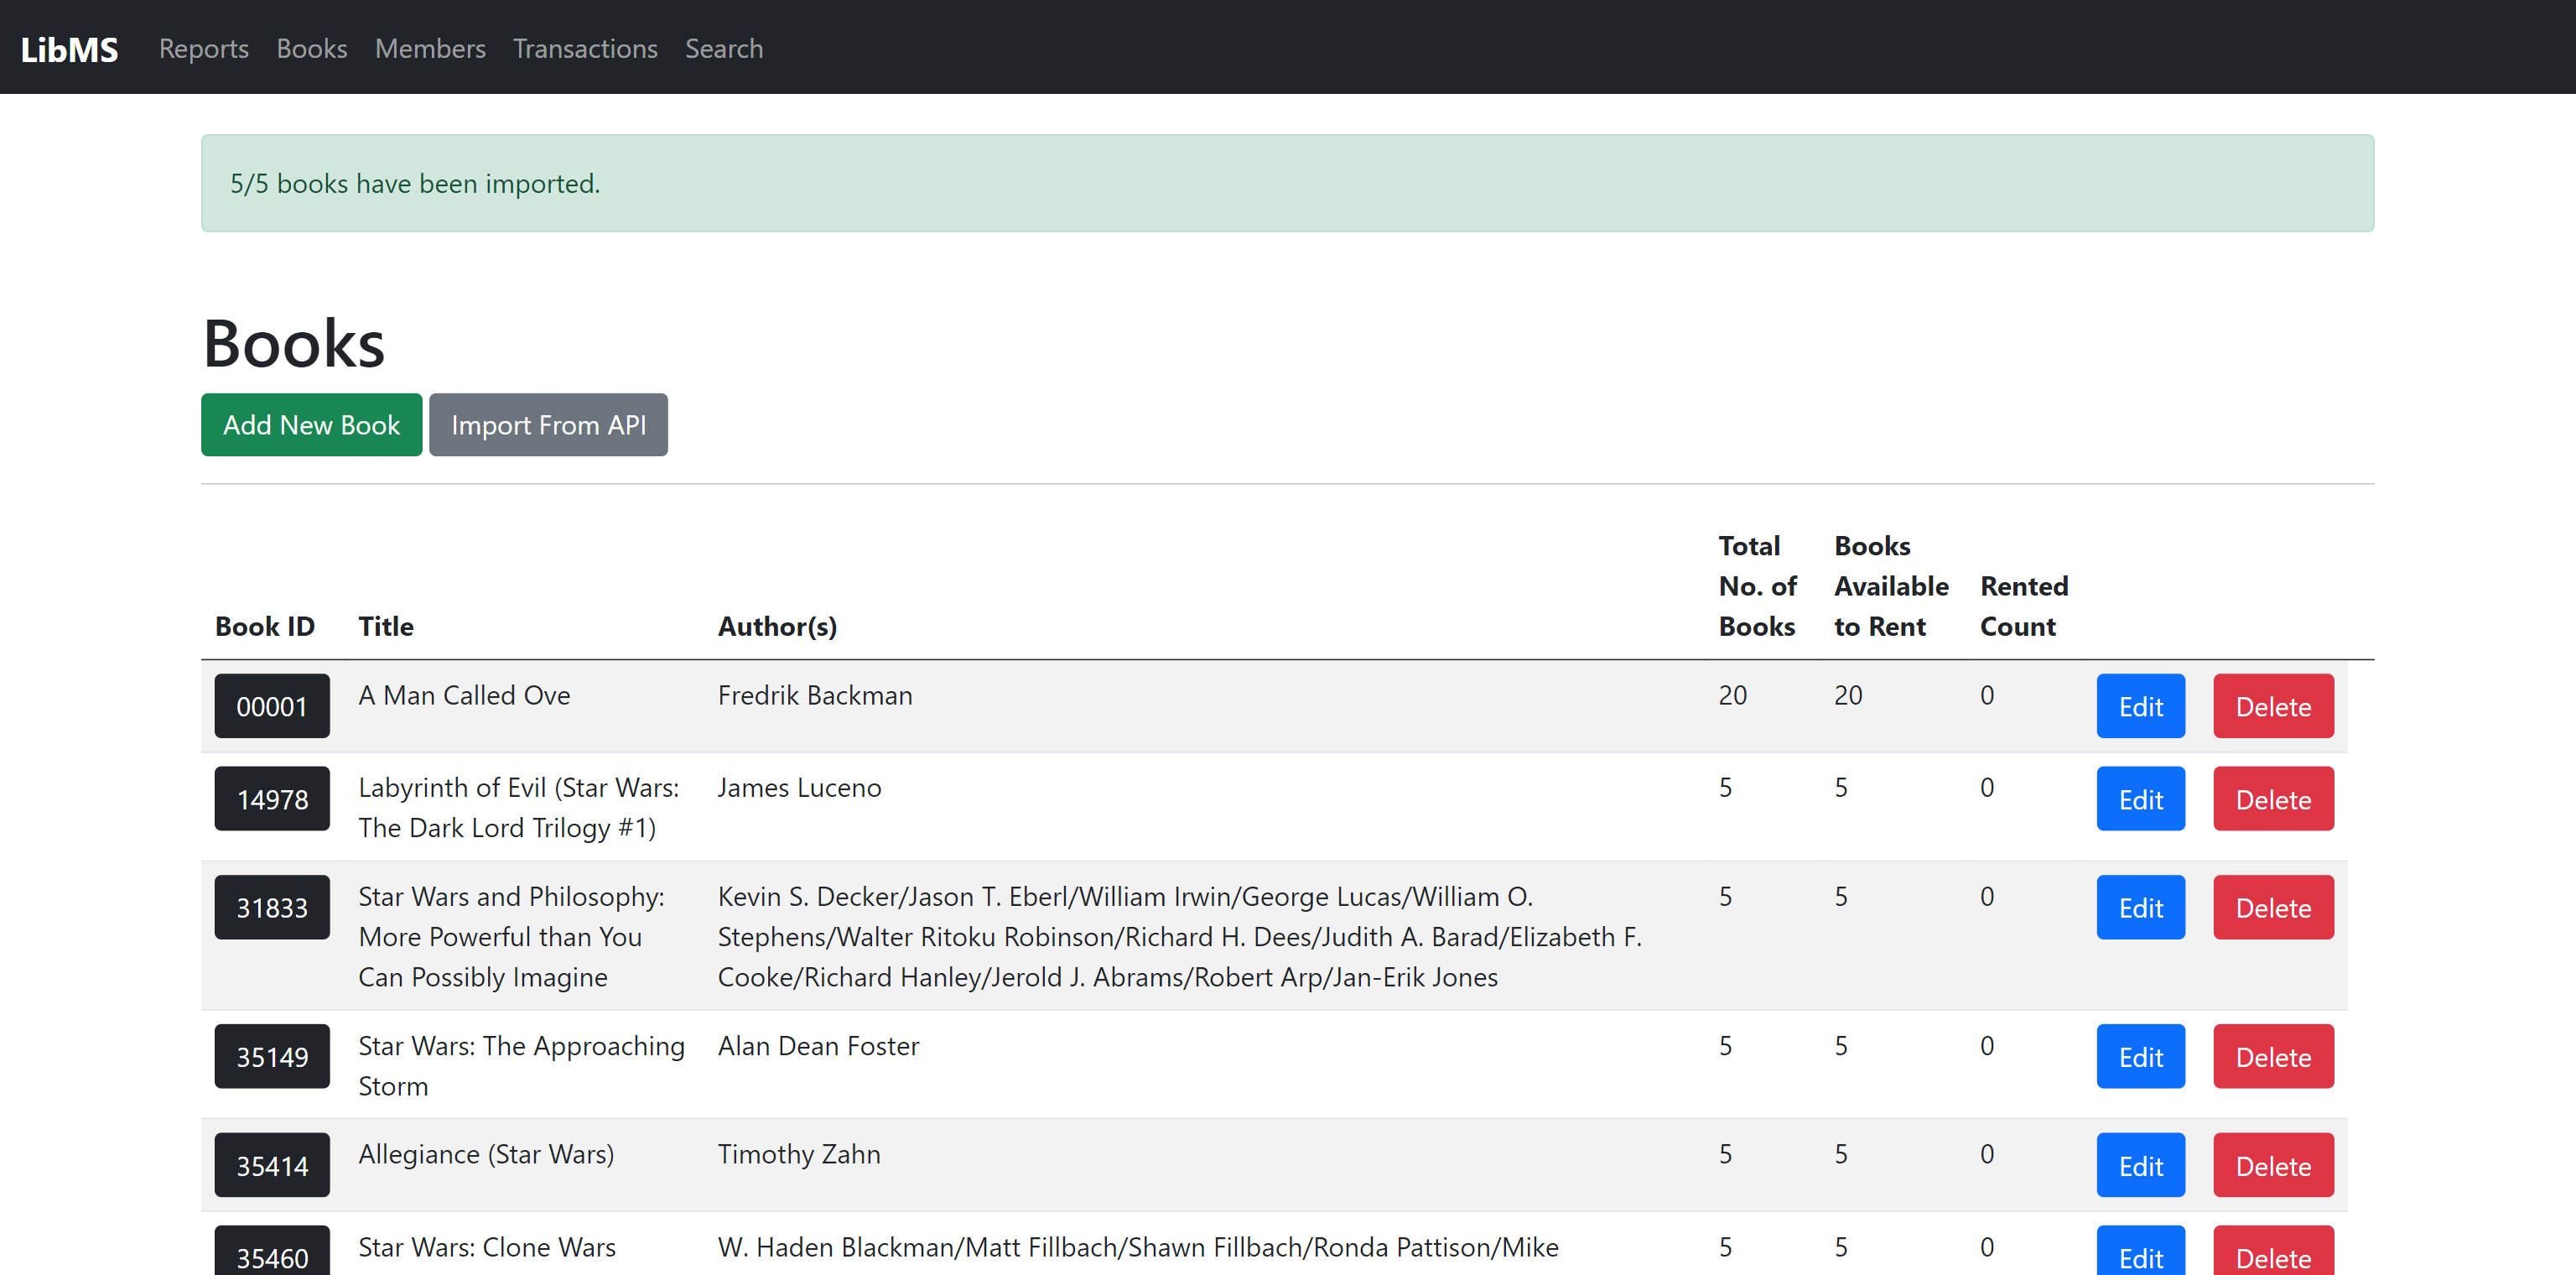Image resolution: width=2576 pixels, height=1275 pixels.
Task: Edit Star Wars: The Approaching Storm
Action: tap(2140, 1056)
